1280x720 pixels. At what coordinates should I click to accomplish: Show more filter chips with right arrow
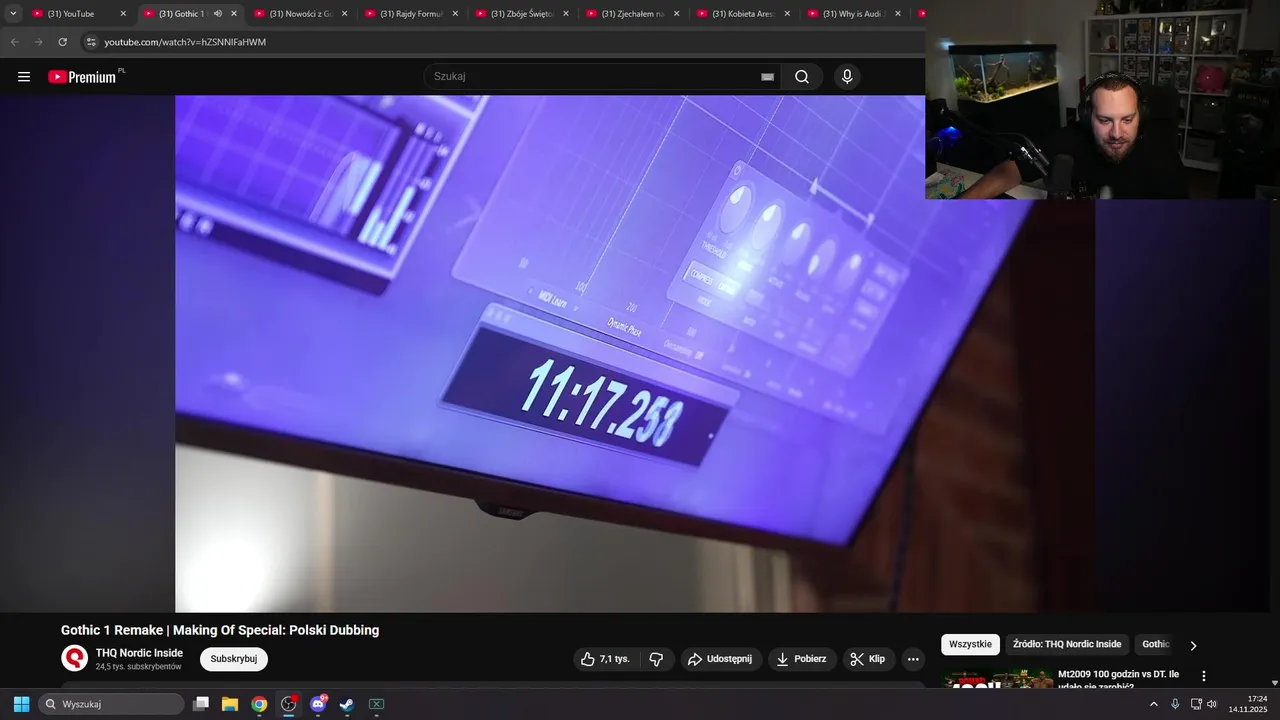coord(1193,645)
